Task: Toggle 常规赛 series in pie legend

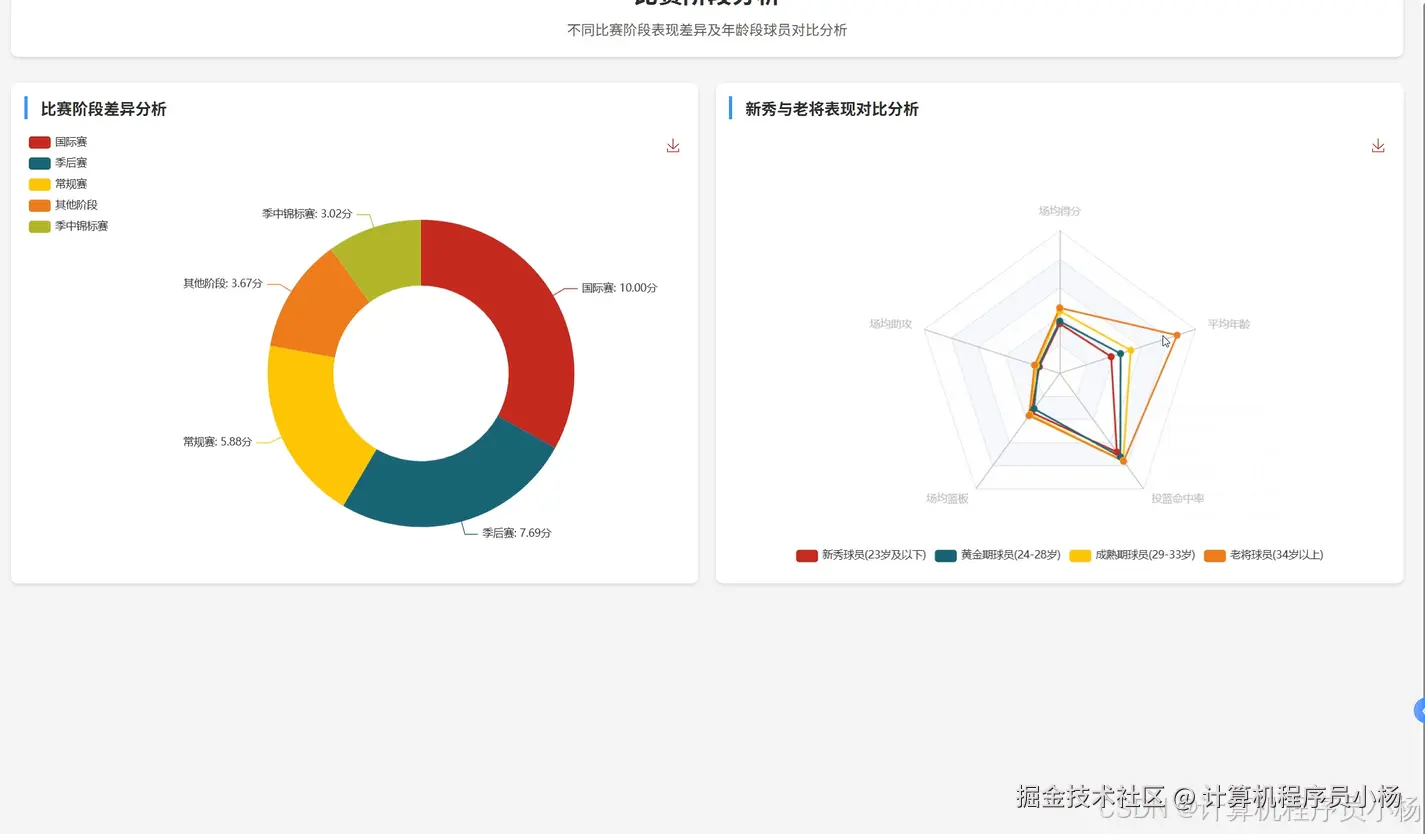Action: pos(58,184)
